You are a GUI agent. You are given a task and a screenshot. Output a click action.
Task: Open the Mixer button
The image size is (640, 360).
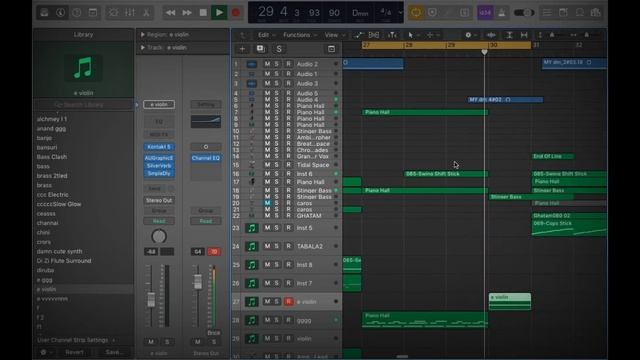(x=130, y=13)
